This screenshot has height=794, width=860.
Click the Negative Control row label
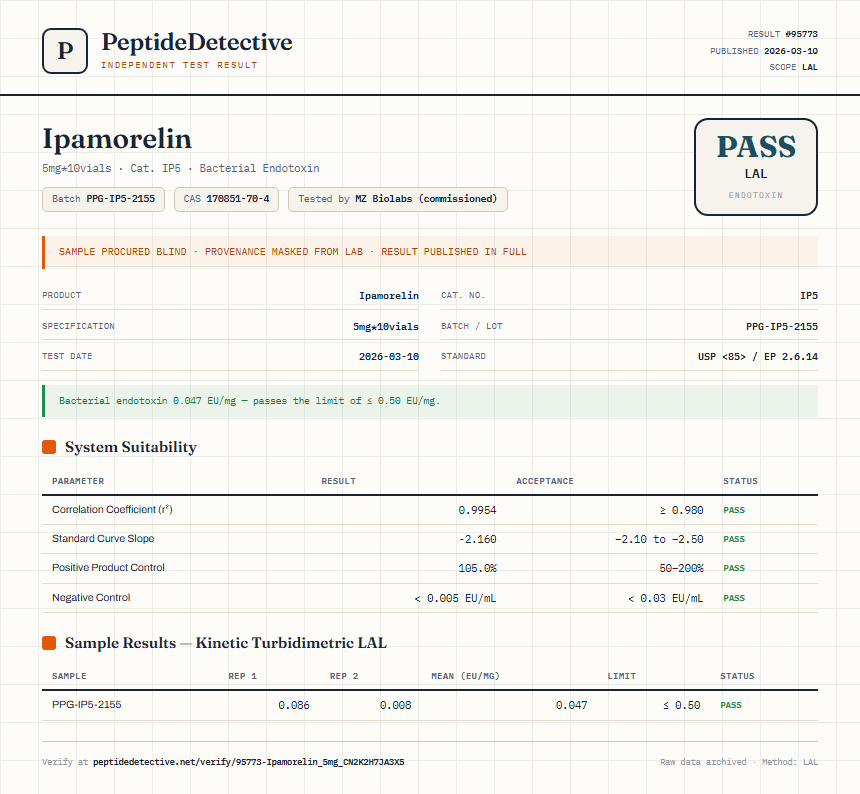click(x=91, y=598)
